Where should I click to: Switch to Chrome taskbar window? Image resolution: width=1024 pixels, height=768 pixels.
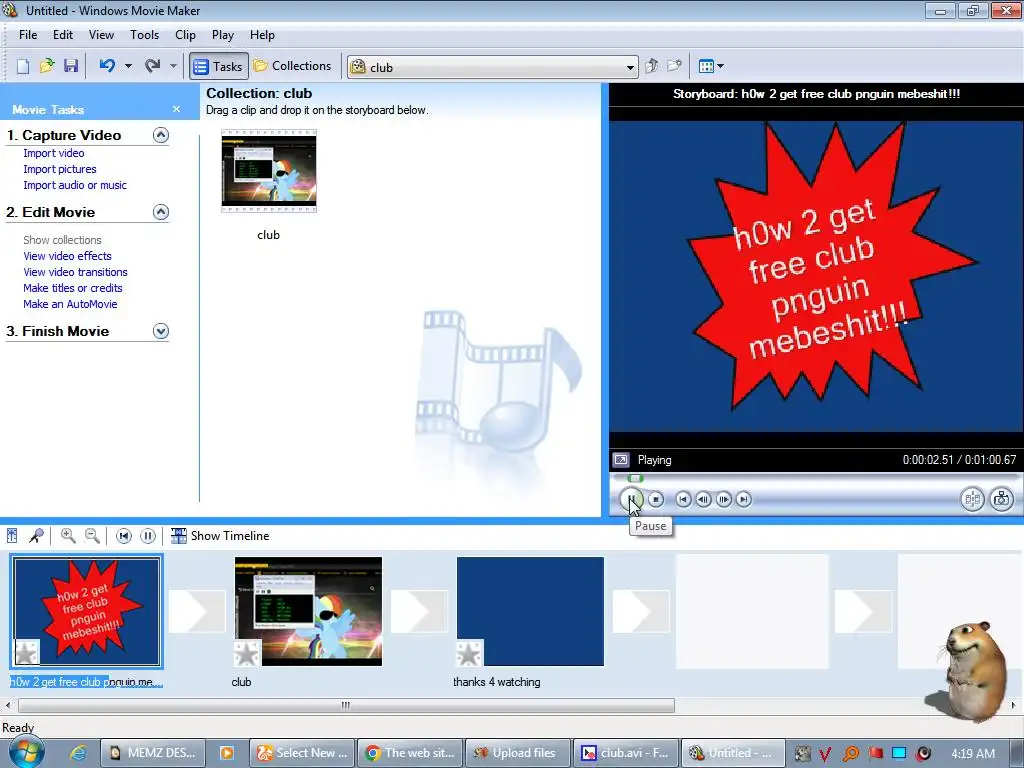pyautogui.click(x=410, y=753)
